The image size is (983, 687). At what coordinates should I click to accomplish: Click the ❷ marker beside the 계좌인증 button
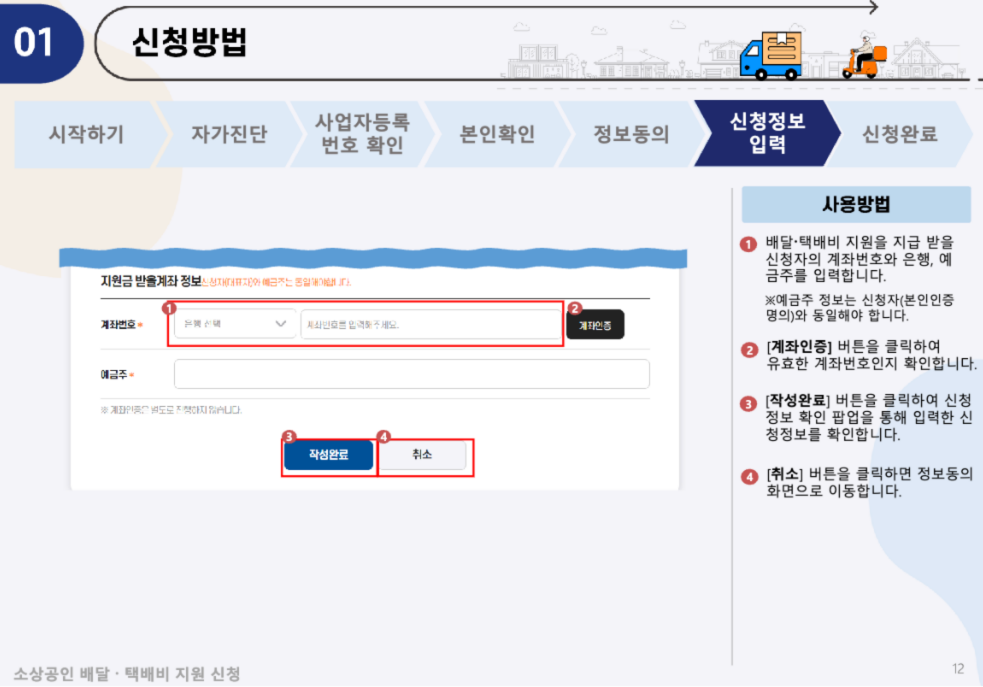point(574,308)
